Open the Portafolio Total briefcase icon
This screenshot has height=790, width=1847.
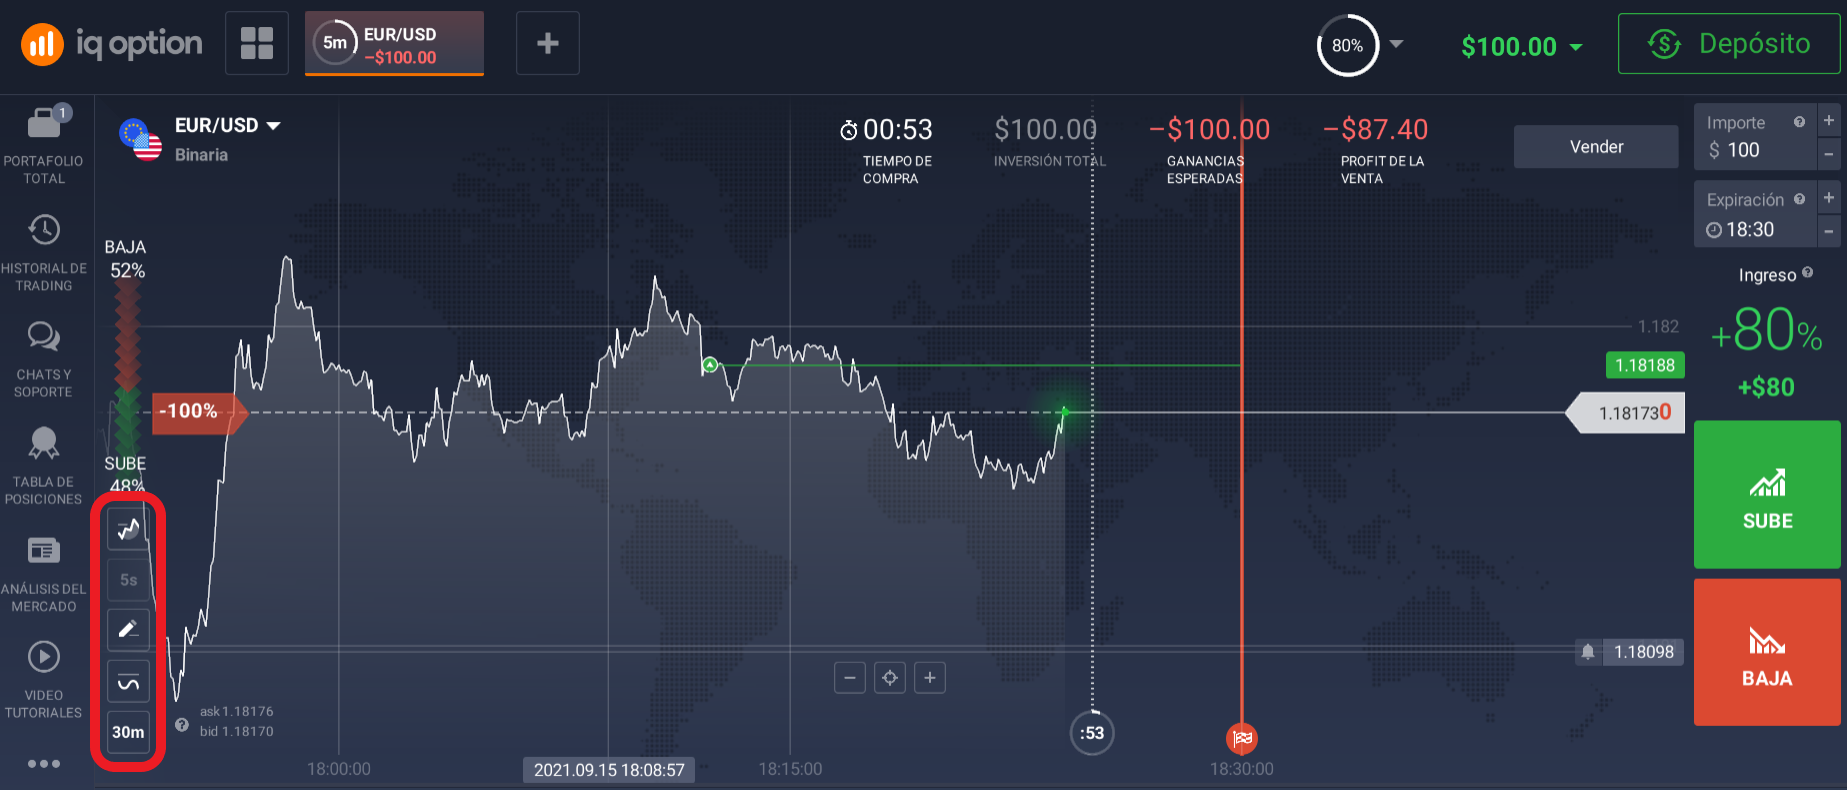coord(44,123)
